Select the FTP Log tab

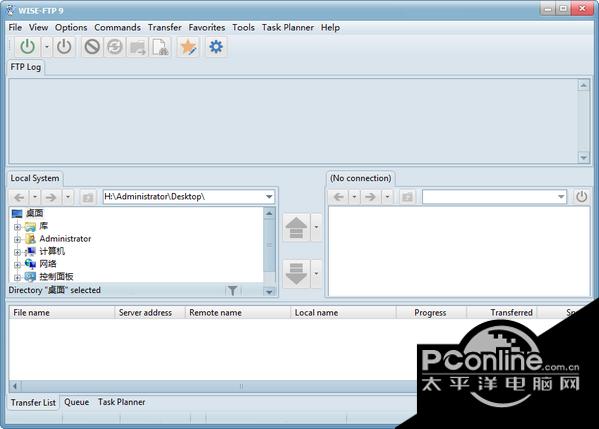click(x=26, y=67)
